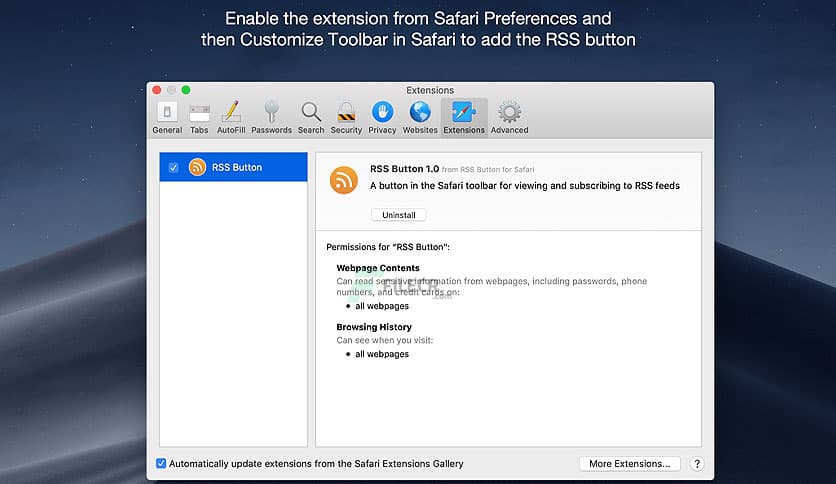Screen dimensions: 836x484
Task: Open the Search preferences pane
Action: 311,118
